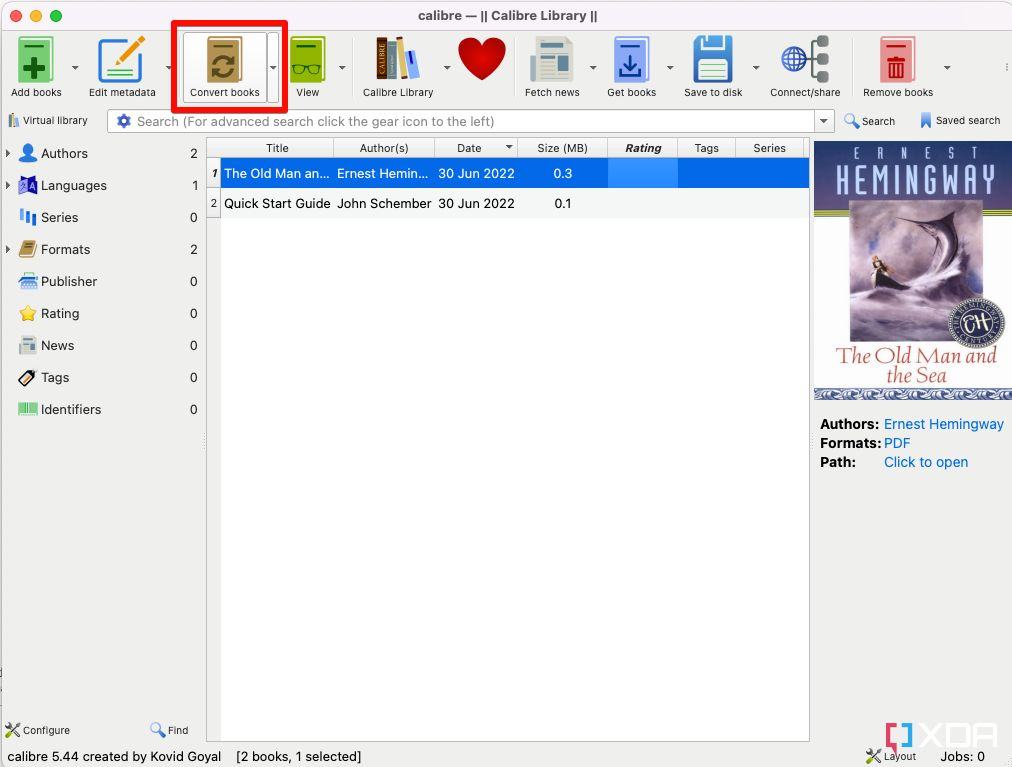Click the Virtual library button

[47, 121]
